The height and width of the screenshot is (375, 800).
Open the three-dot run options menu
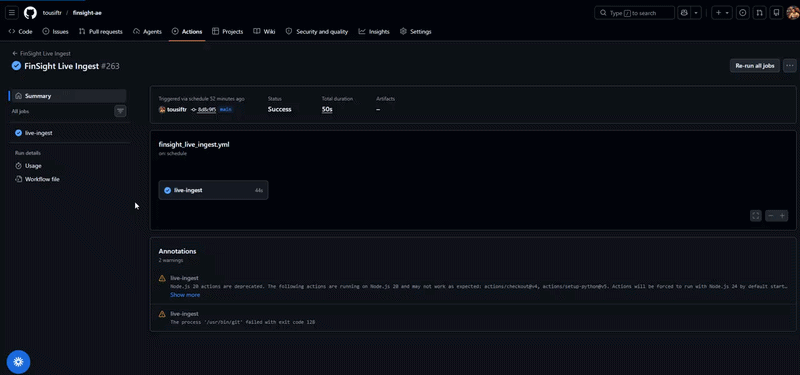tap(790, 66)
